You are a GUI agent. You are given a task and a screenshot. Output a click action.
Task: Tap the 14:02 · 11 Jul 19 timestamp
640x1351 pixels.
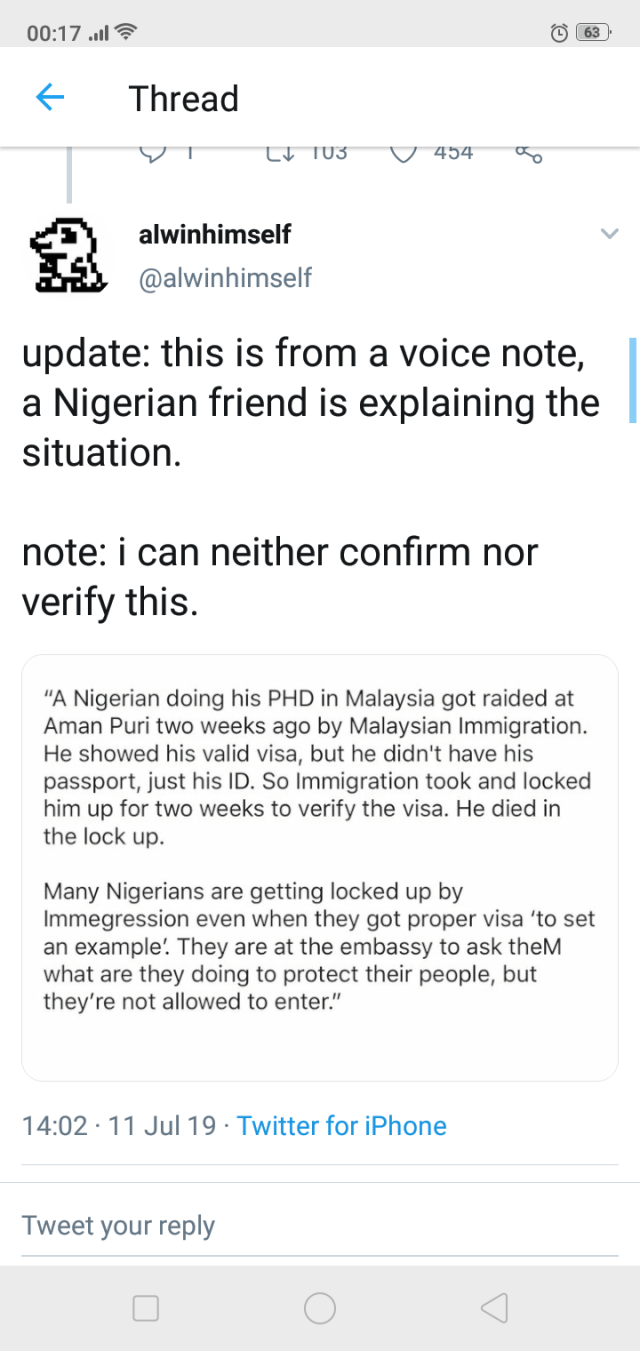[119, 1126]
